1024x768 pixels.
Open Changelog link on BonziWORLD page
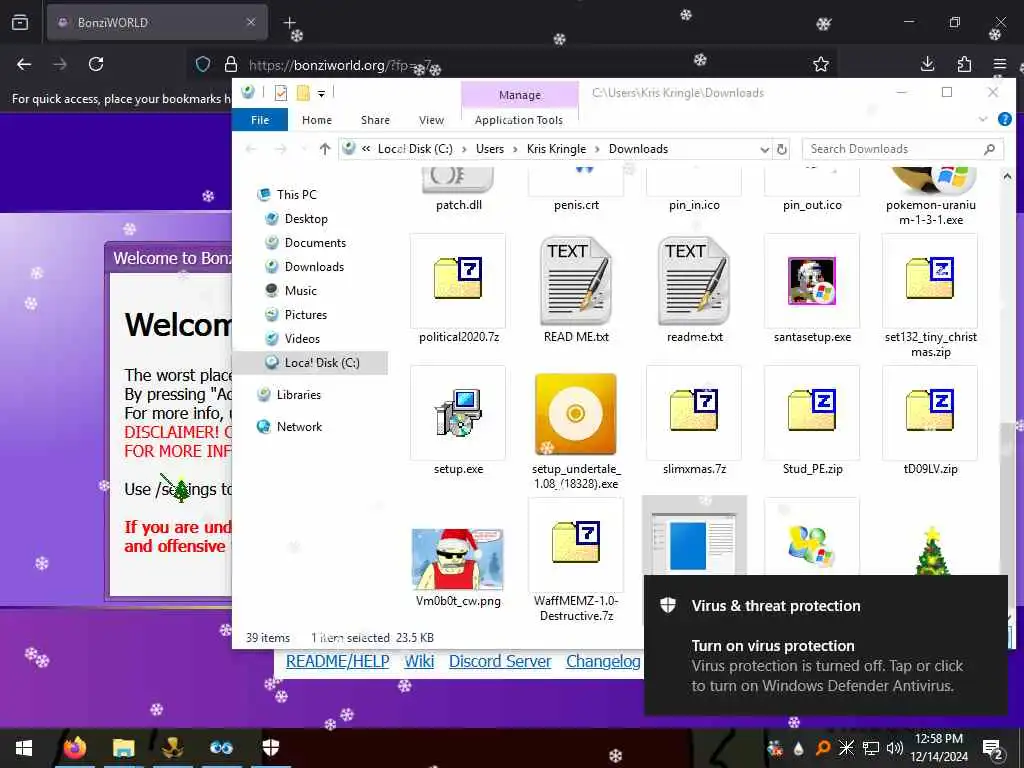point(603,662)
